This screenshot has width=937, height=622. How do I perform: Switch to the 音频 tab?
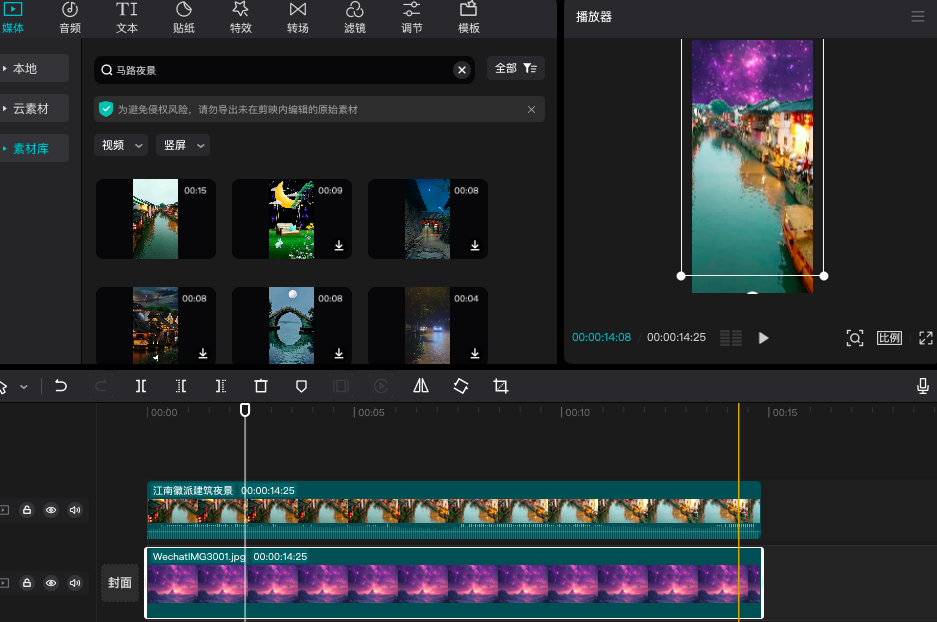coord(70,18)
